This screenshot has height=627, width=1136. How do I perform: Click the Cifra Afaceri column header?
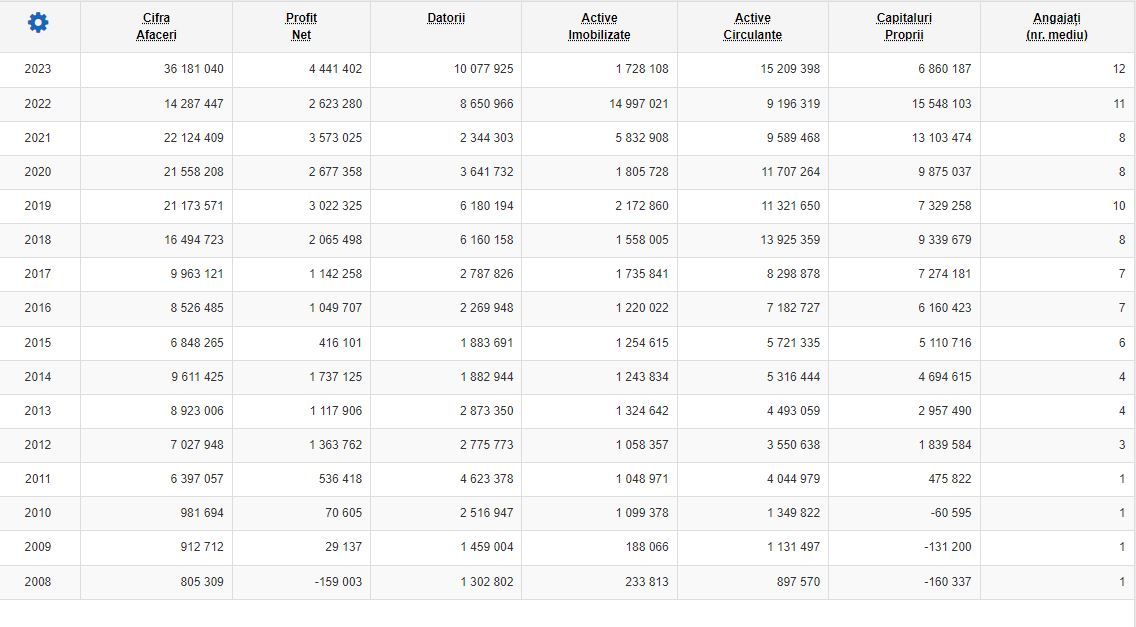click(156, 26)
